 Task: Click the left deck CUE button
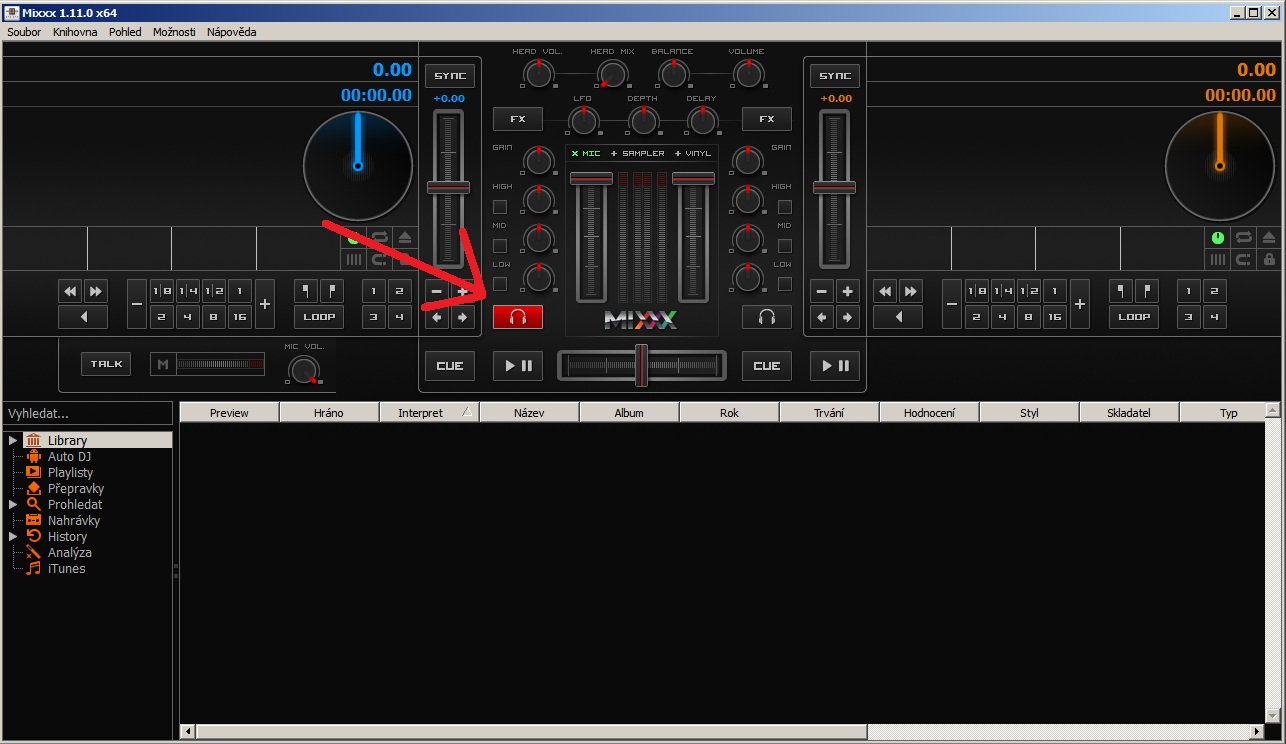[x=450, y=366]
